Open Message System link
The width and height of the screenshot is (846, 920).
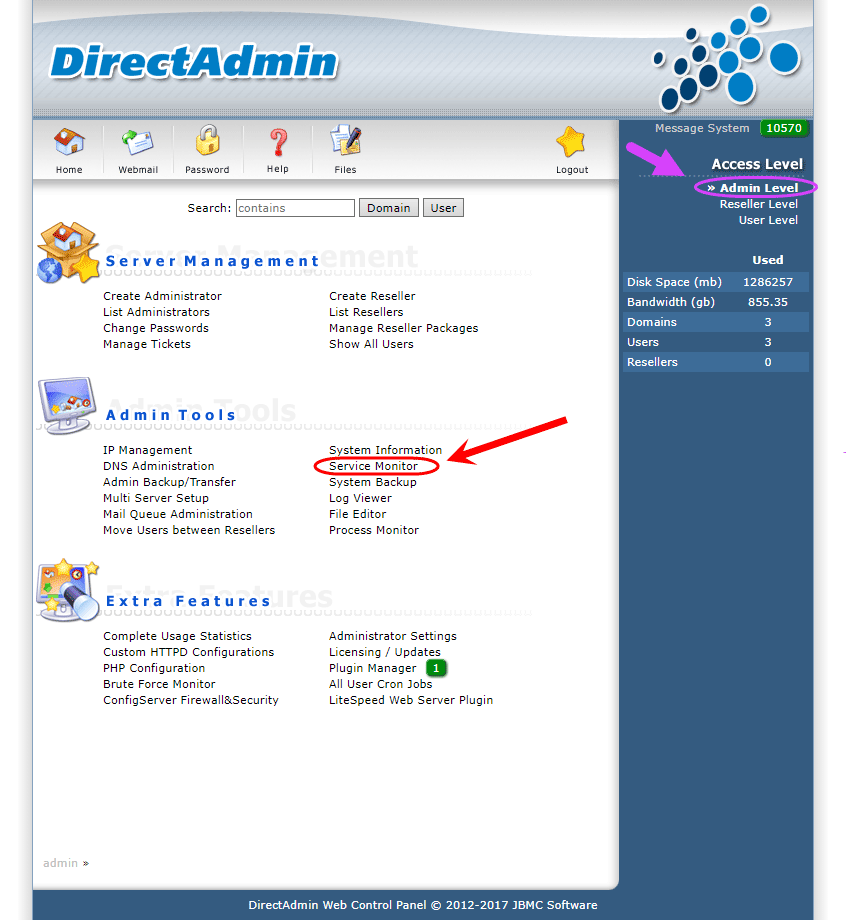(x=702, y=128)
